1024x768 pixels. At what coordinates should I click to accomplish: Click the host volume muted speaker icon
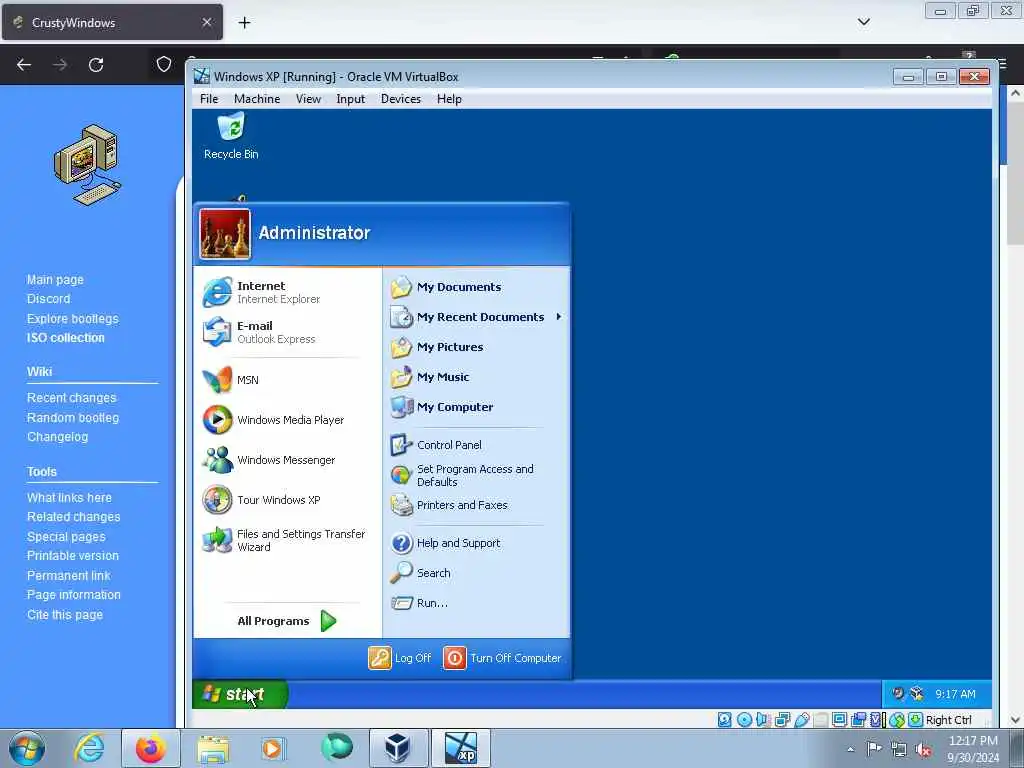pyautogui.click(x=923, y=749)
